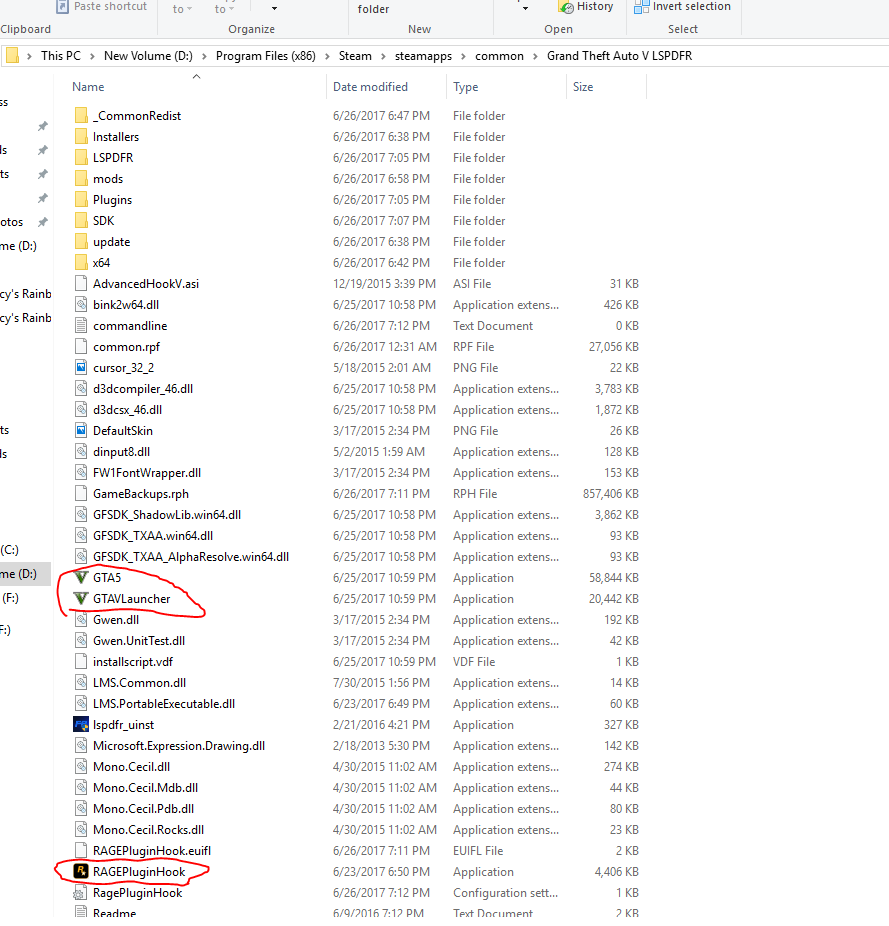Select the d3dcompiler_46.dll file name
Viewport: 889px width, 926px height.
click(x=143, y=389)
